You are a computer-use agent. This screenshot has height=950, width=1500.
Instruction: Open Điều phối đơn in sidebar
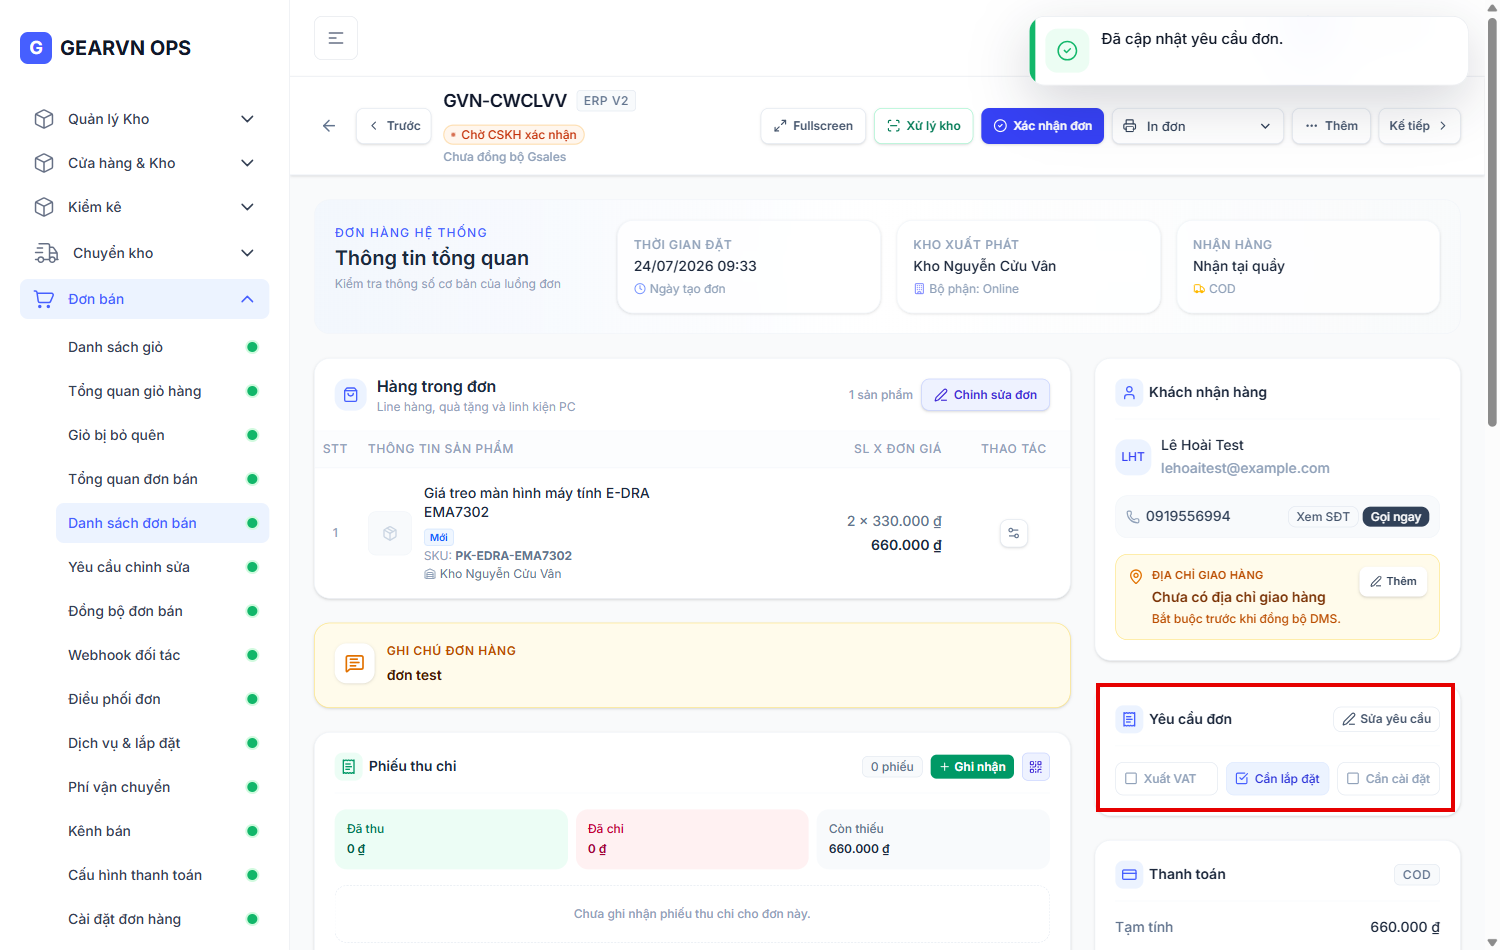162,699
